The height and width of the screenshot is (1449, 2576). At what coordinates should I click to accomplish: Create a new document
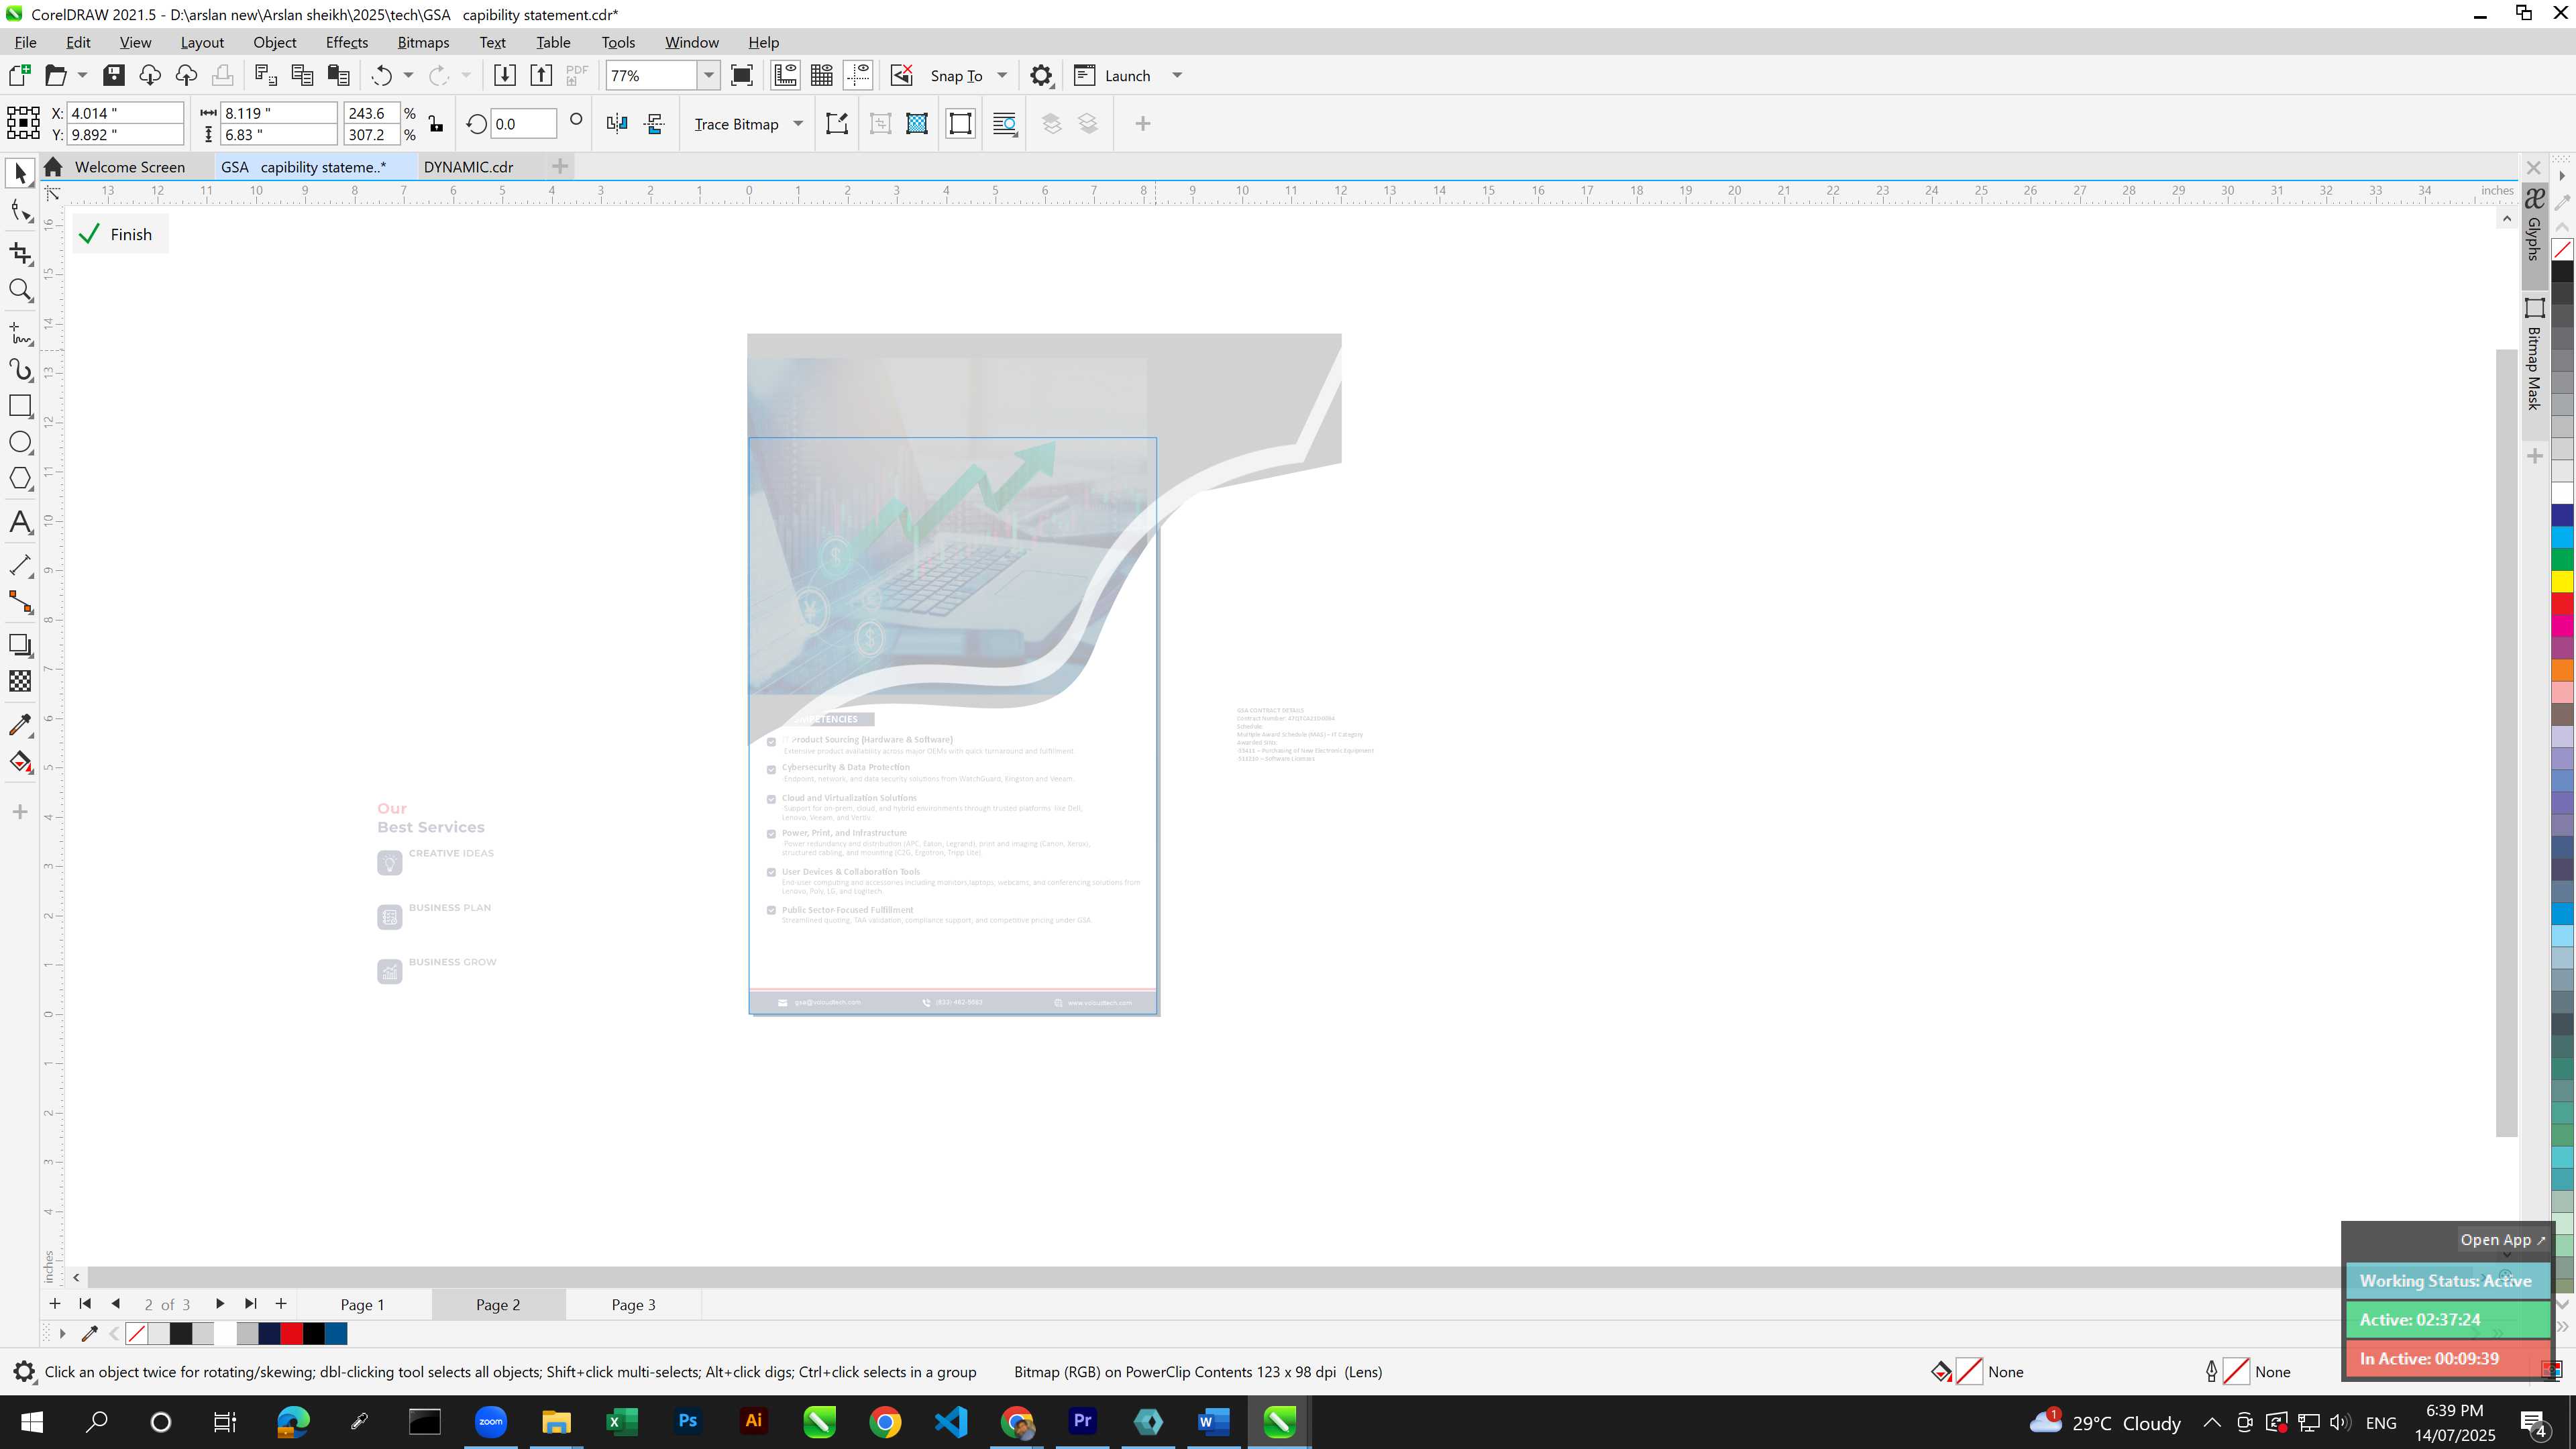click(20, 75)
